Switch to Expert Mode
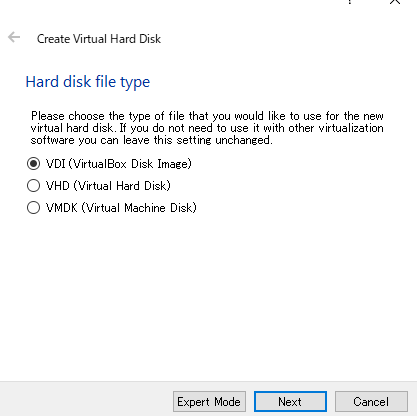 [209, 401]
